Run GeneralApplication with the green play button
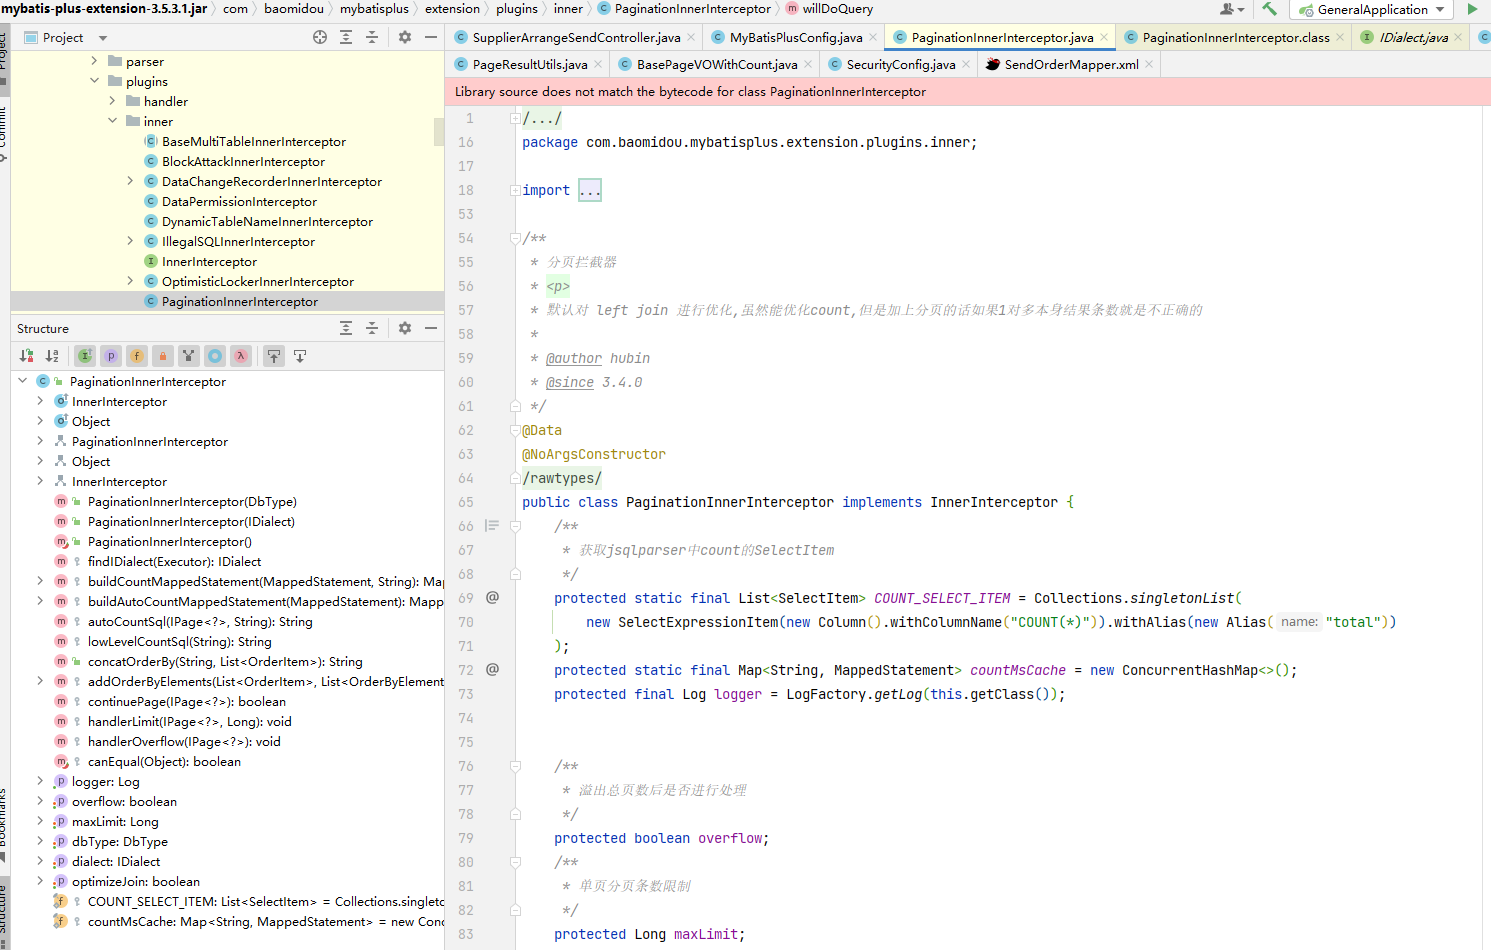 pyautogui.click(x=1472, y=9)
